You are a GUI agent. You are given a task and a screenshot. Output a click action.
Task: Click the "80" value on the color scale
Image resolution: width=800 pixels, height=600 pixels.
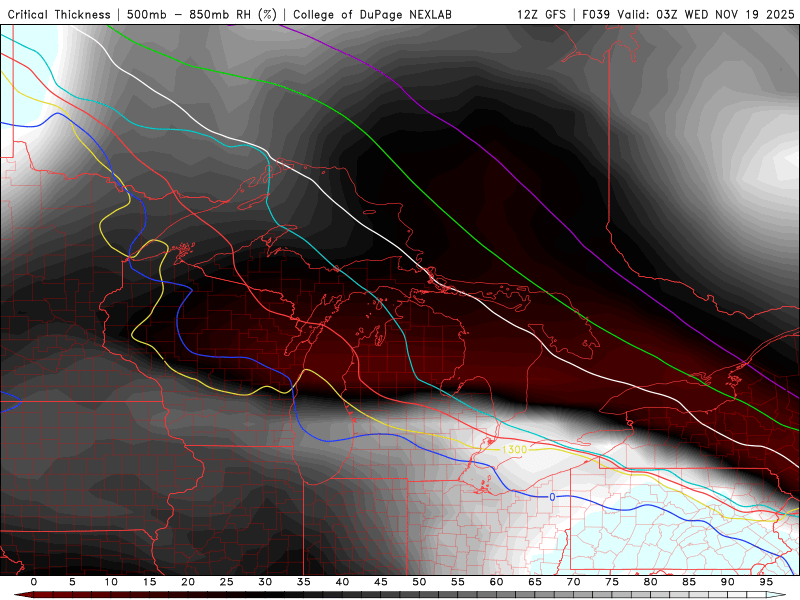pos(650,582)
